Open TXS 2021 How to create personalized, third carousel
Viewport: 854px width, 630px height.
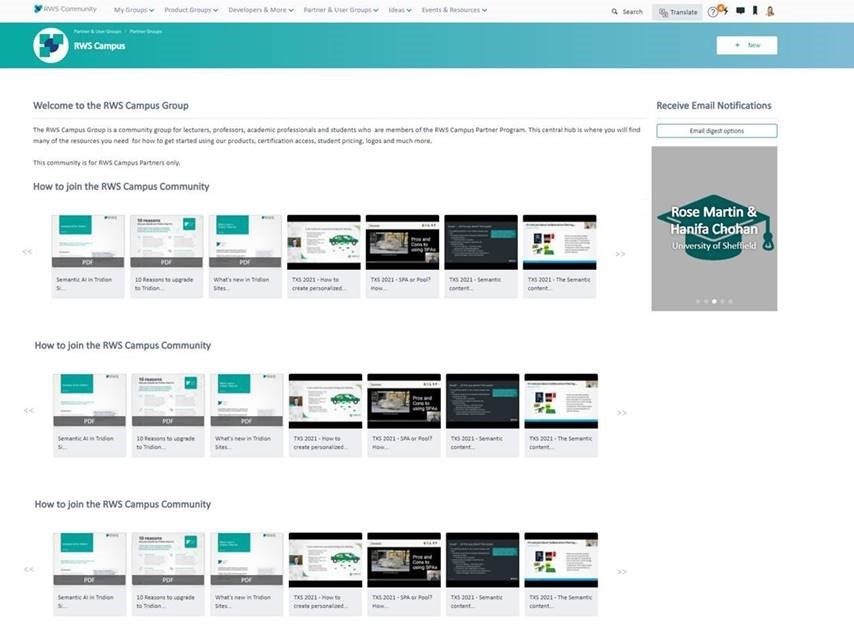click(x=325, y=574)
